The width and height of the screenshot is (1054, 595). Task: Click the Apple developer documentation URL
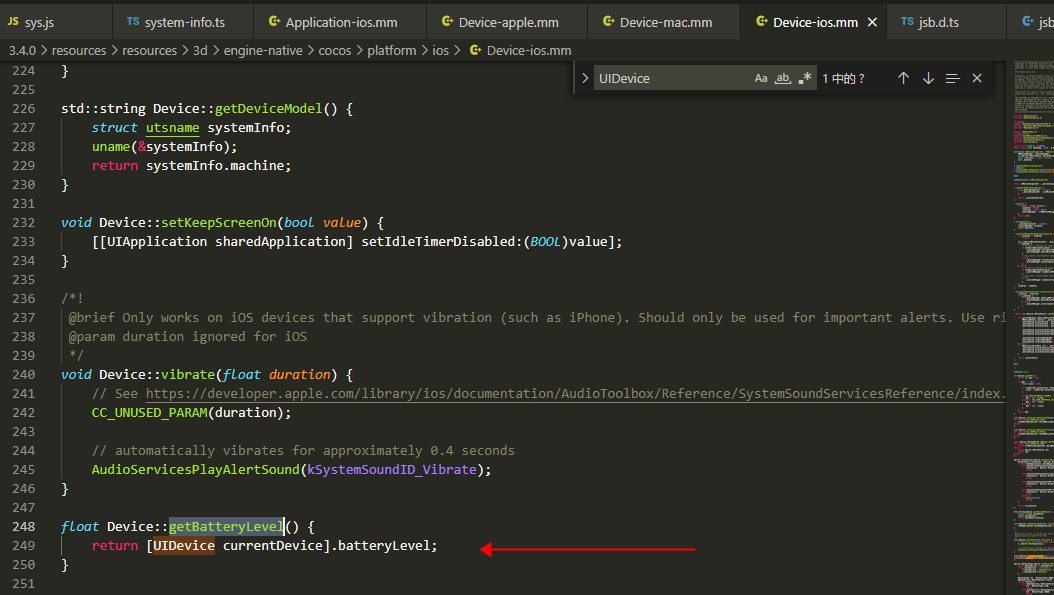click(x=575, y=393)
